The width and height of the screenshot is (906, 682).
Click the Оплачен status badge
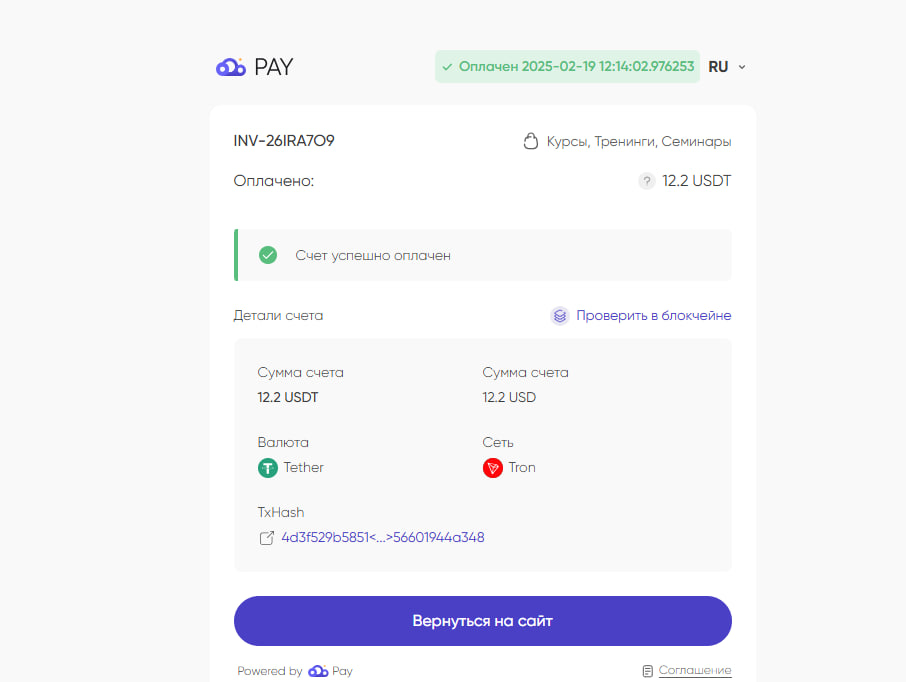point(567,66)
